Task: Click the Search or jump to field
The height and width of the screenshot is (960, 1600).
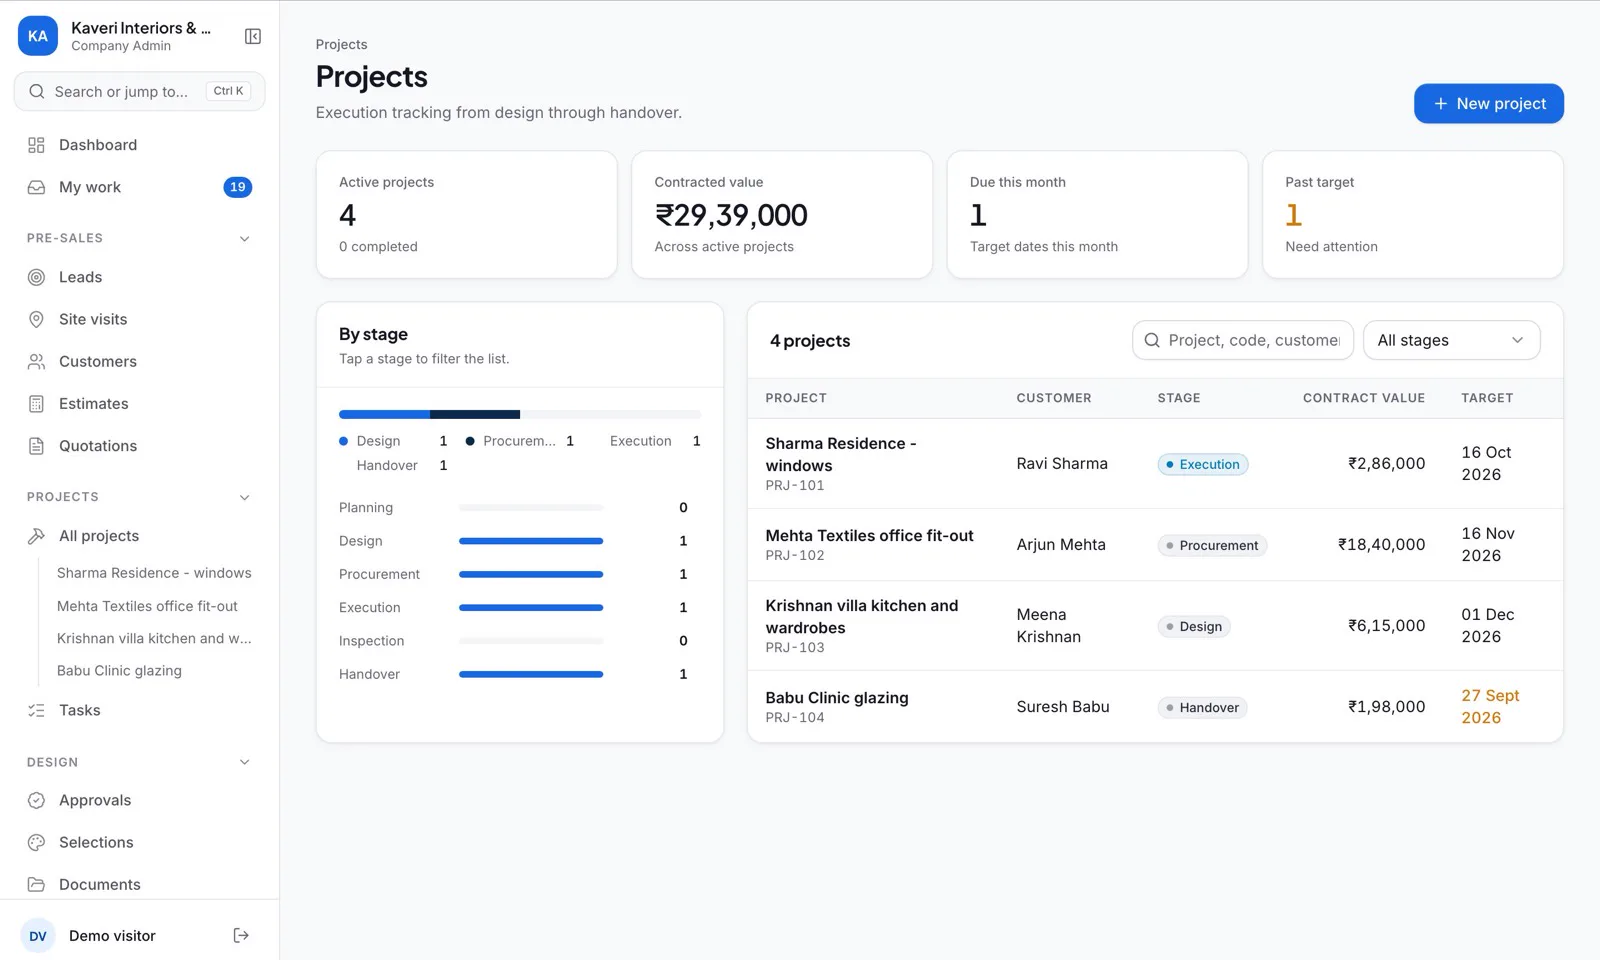Action: coord(139,91)
